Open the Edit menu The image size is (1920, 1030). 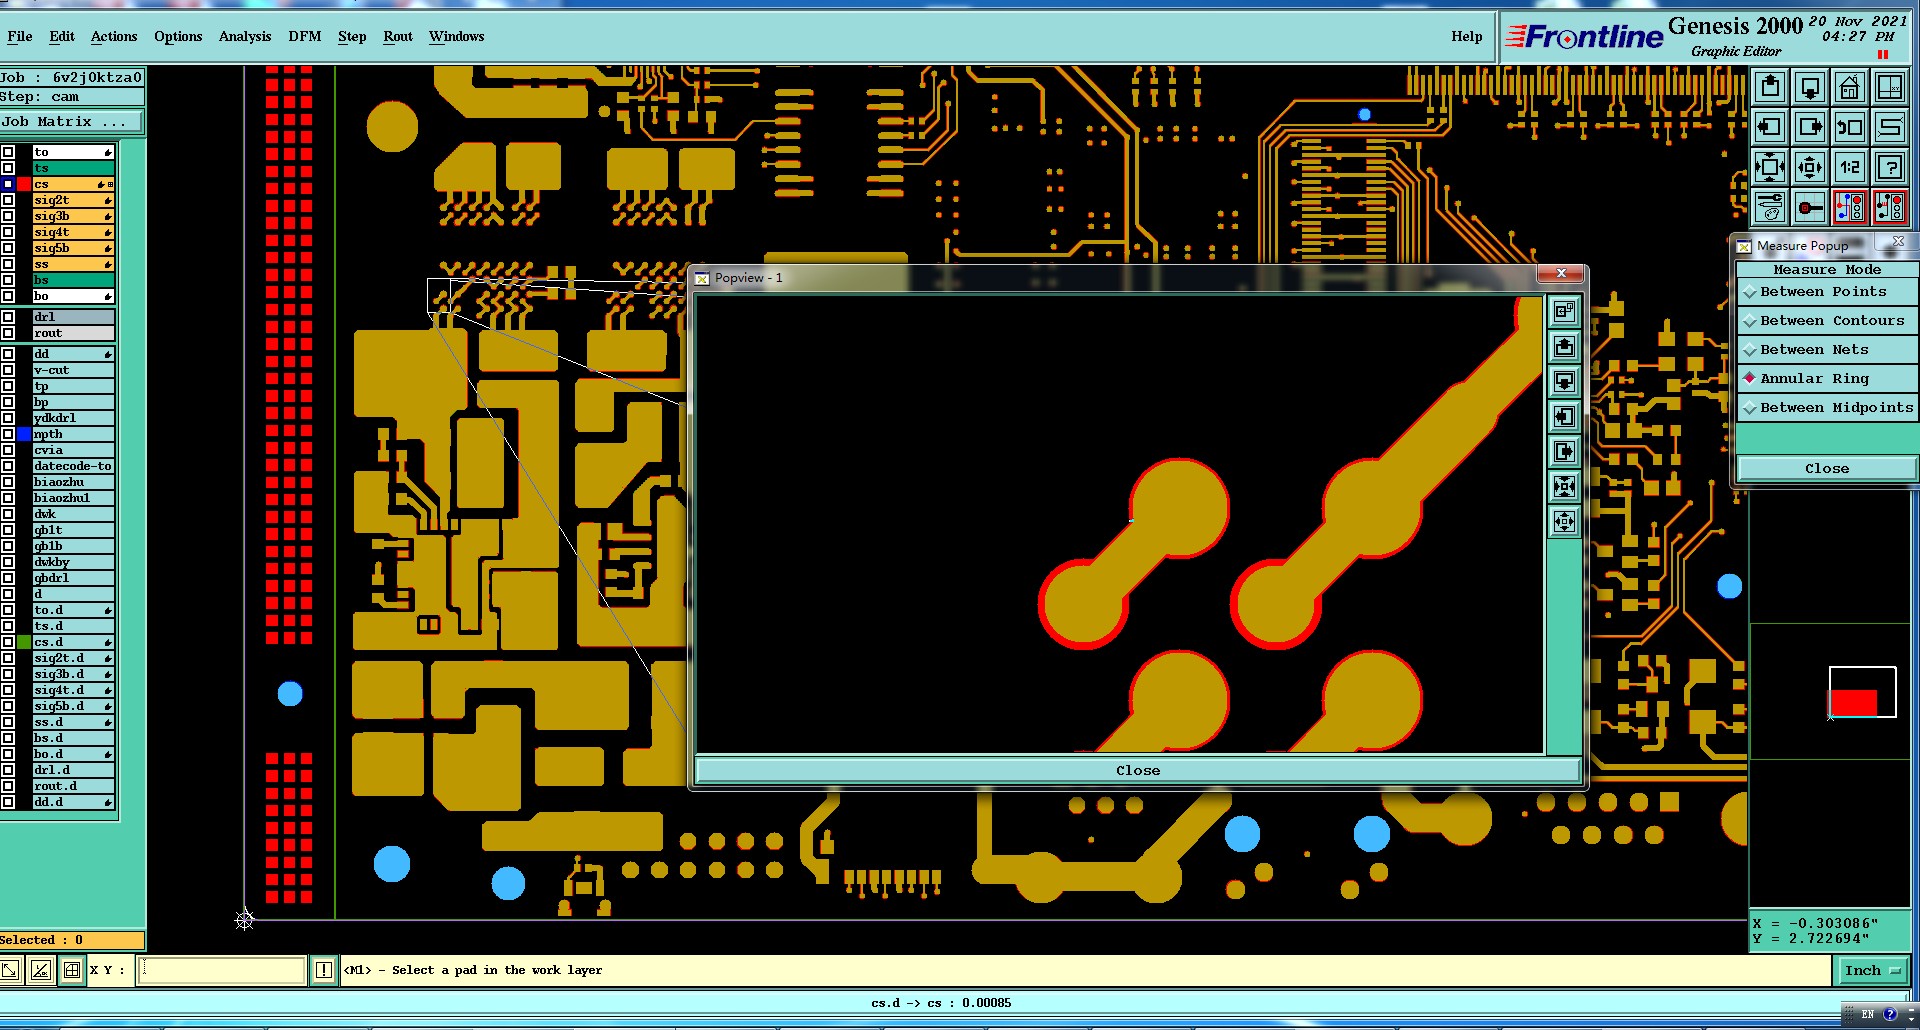tap(62, 36)
